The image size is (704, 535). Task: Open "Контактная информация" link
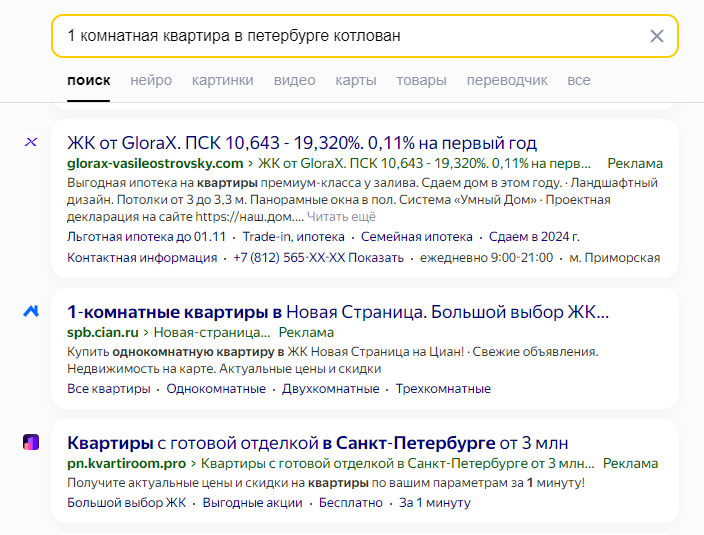pyautogui.click(x=142, y=258)
